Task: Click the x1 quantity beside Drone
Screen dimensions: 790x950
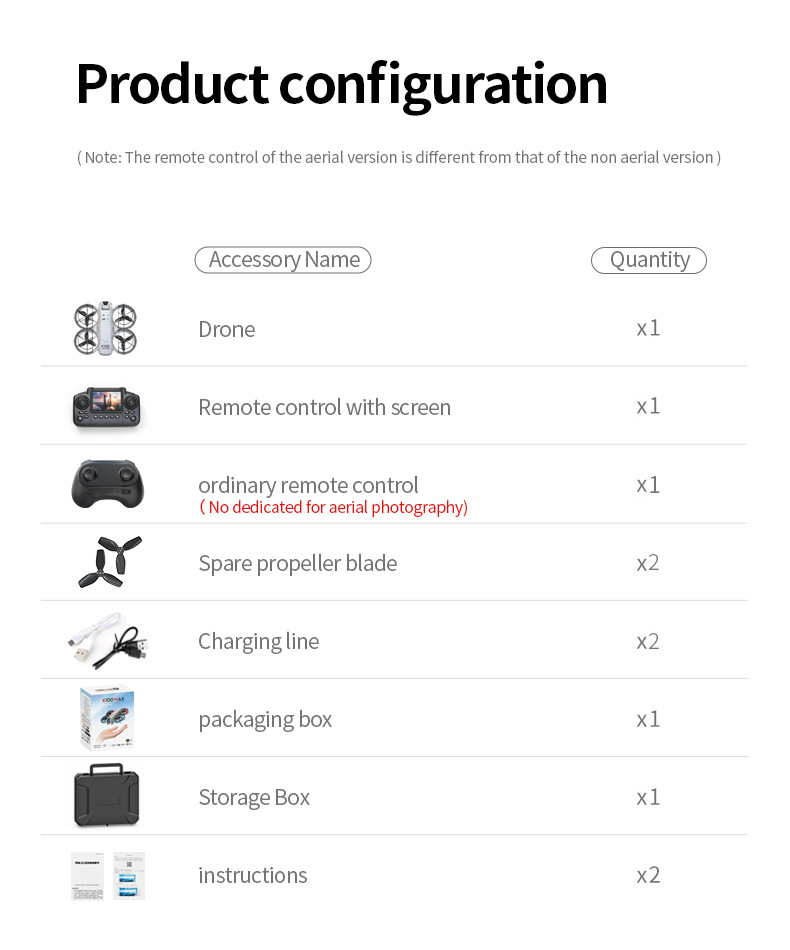Action: click(648, 328)
